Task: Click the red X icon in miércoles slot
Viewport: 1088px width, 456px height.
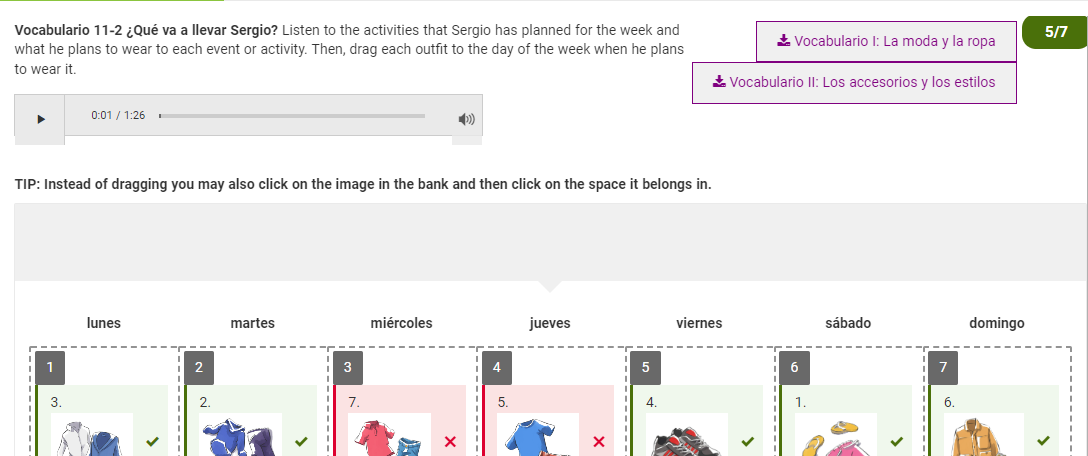Action: [x=450, y=441]
